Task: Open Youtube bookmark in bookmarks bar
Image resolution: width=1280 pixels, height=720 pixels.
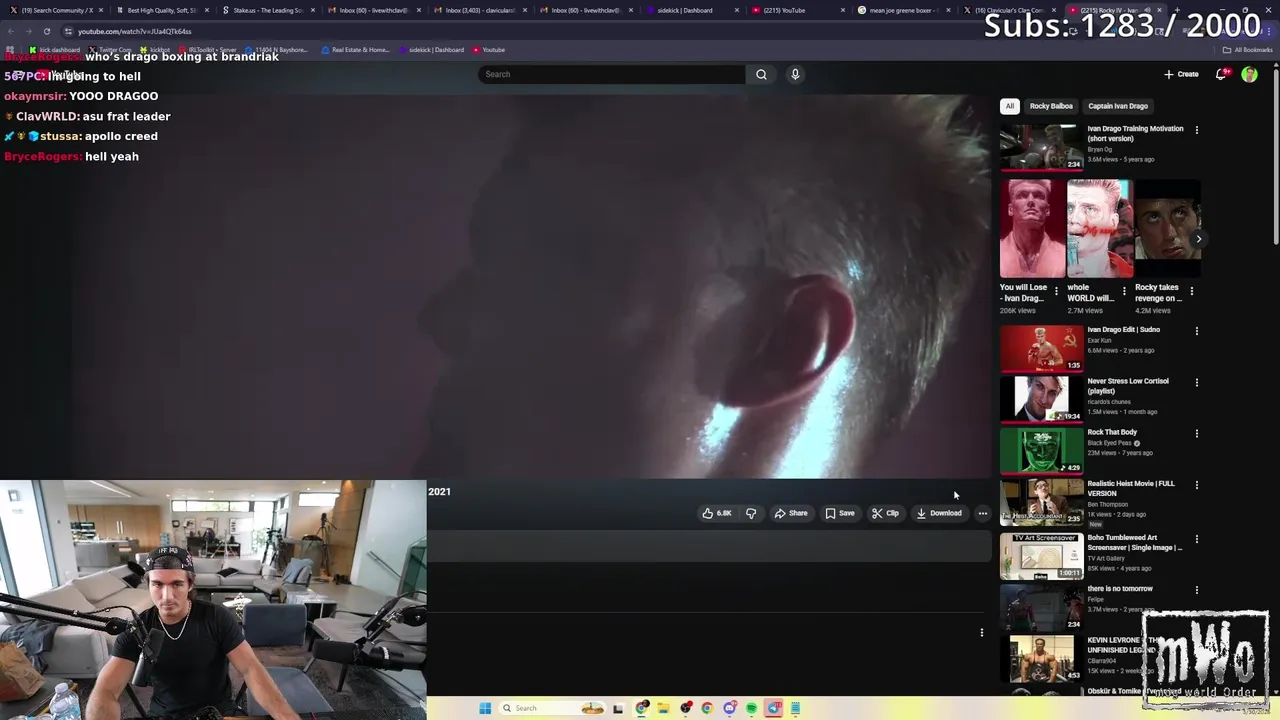Action: (489, 50)
